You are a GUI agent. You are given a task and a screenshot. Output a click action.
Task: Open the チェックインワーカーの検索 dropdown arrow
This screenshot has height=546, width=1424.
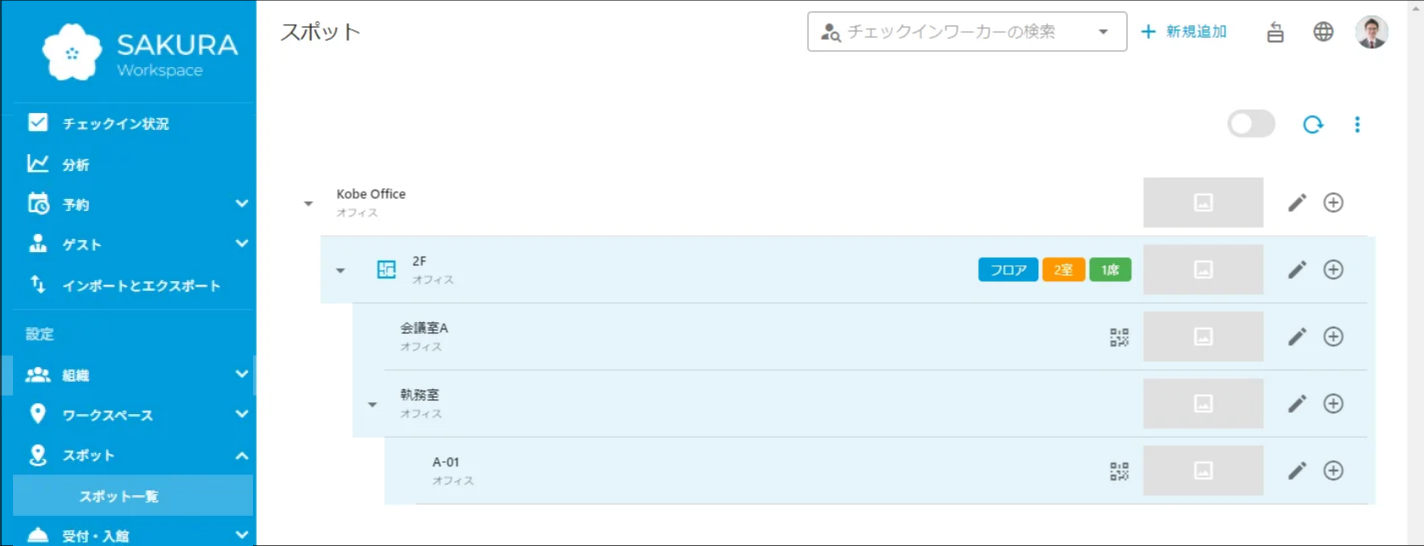tap(1103, 32)
